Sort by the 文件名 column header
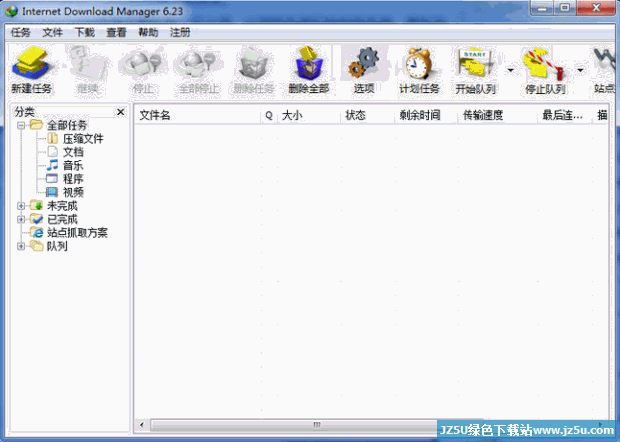Viewport: 620px width, 442px height. pos(198,115)
